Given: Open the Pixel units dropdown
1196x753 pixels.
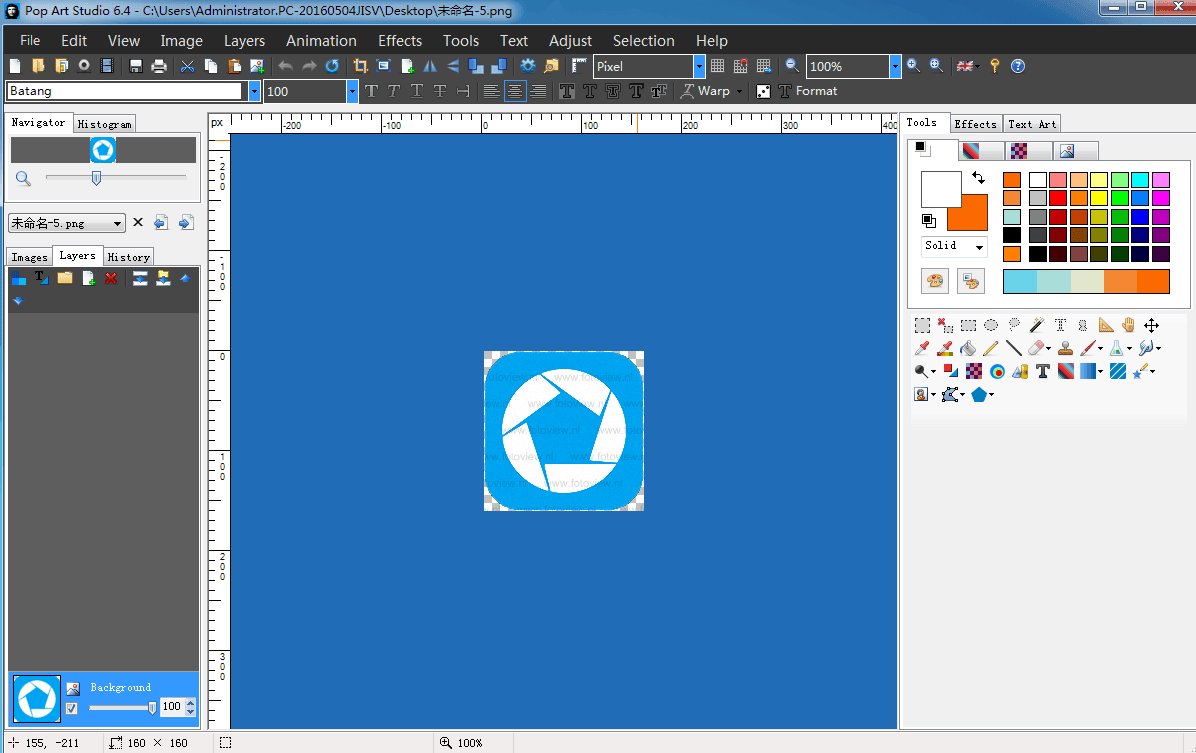Looking at the screenshot, I should coord(699,66).
